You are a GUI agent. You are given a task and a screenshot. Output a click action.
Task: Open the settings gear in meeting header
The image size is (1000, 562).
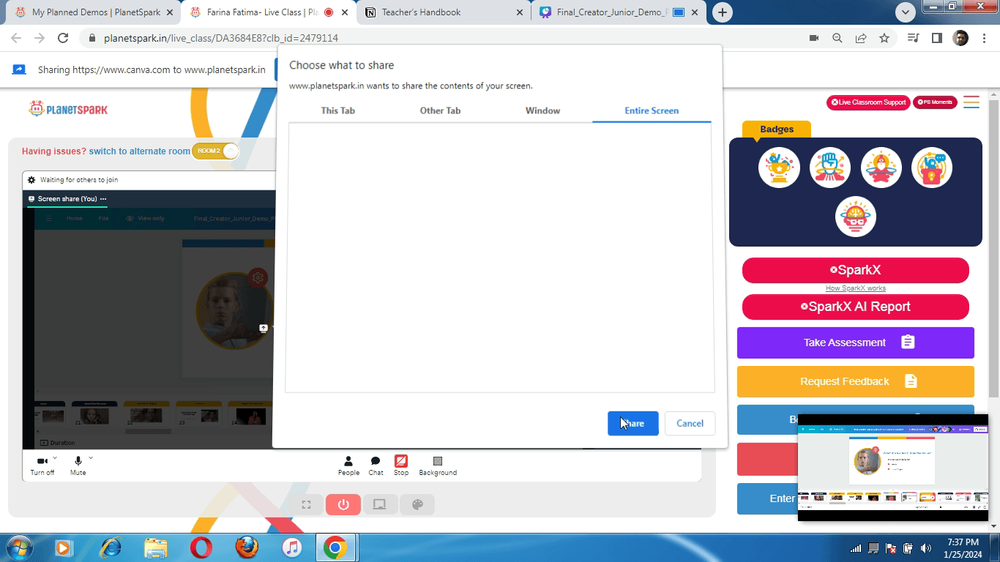pos(31,180)
